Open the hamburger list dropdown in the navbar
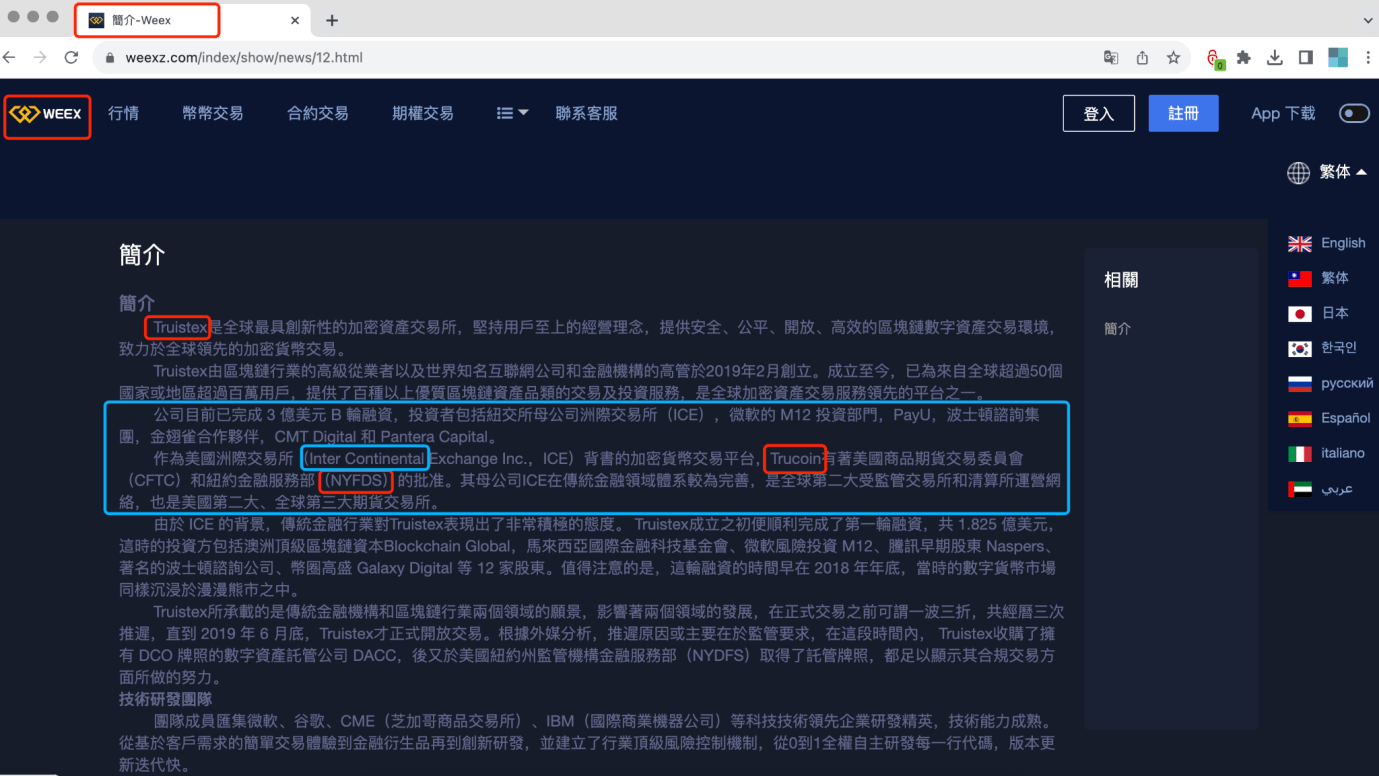1379x776 pixels. (x=511, y=113)
